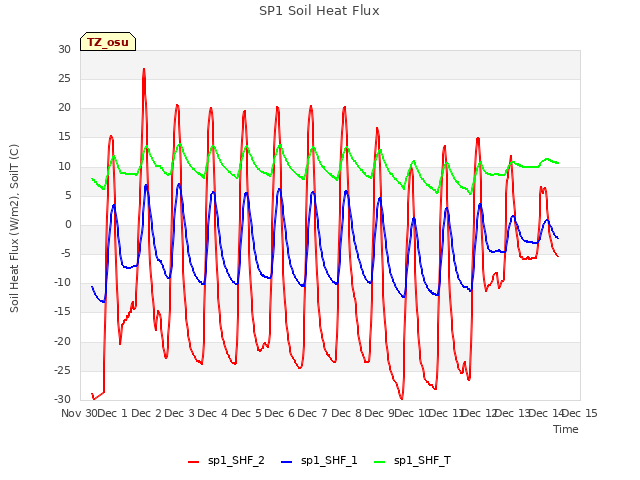Click the y-axis value 30
The width and height of the screenshot is (640, 480).
64,49
